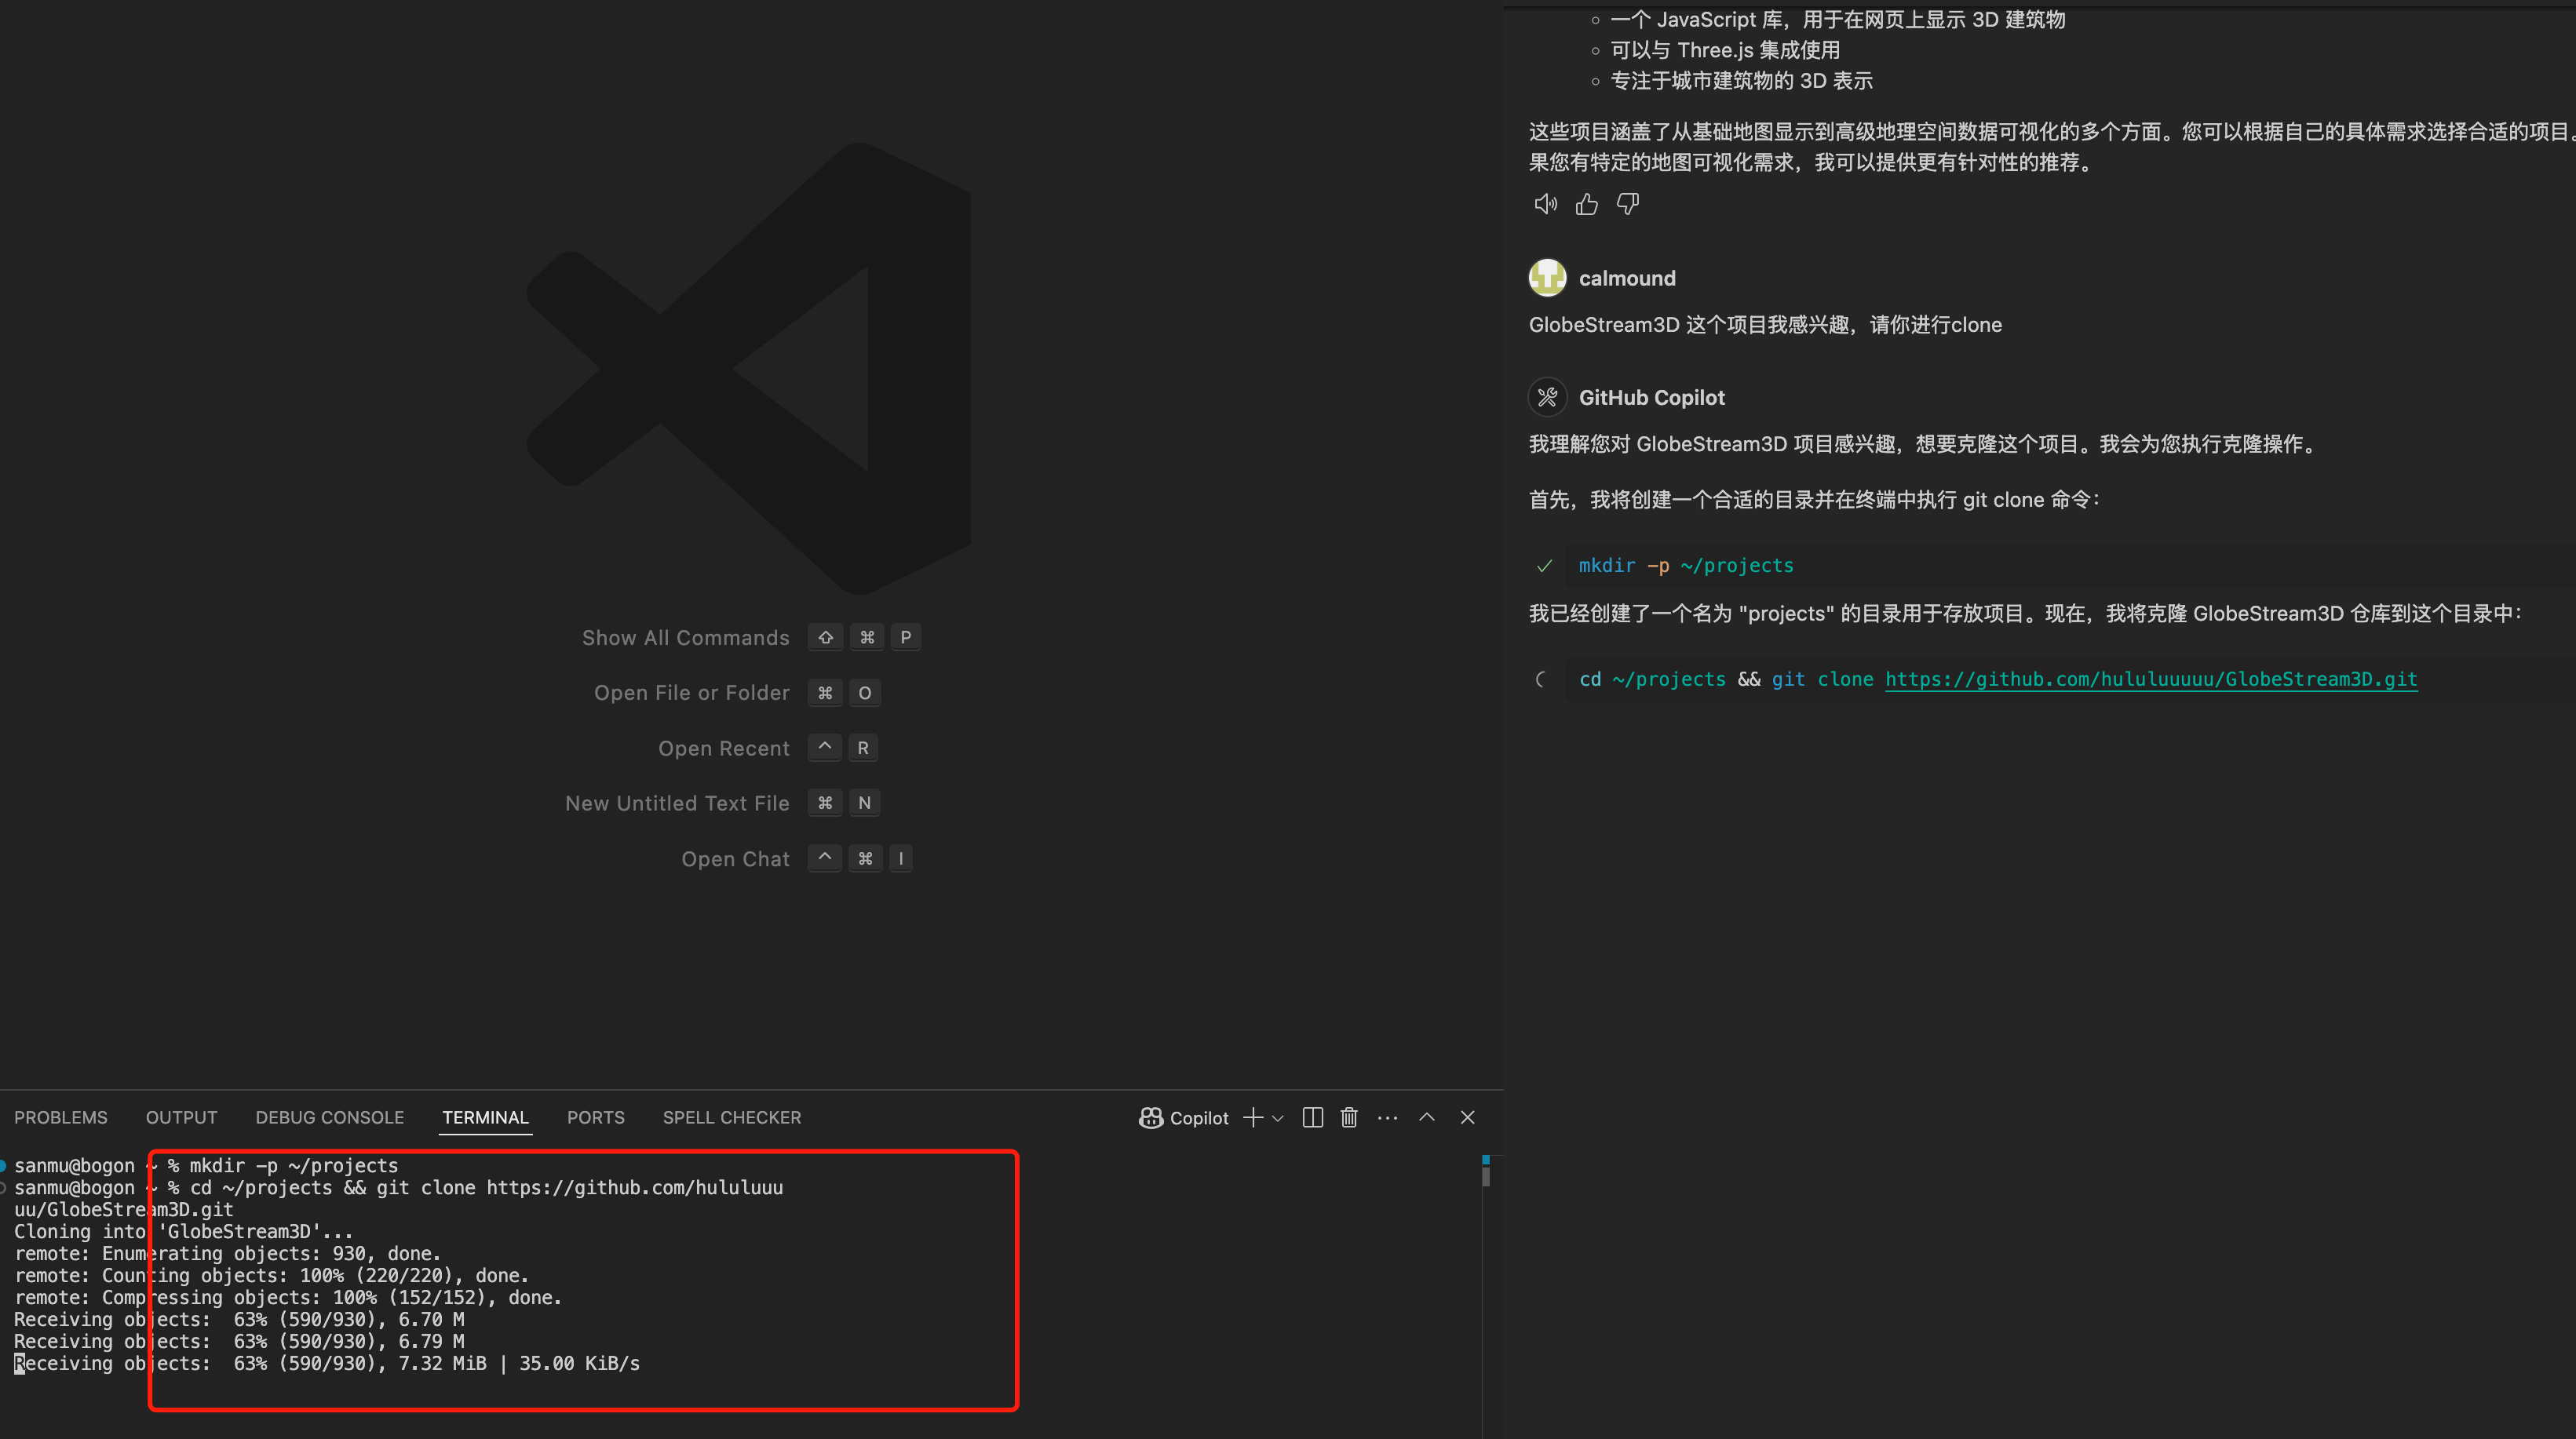Create new terminal with plus icon
Image resolution: width=2576 pixels, height=1439 pixels.
pyautogui.click(x=1252, y=1117)
